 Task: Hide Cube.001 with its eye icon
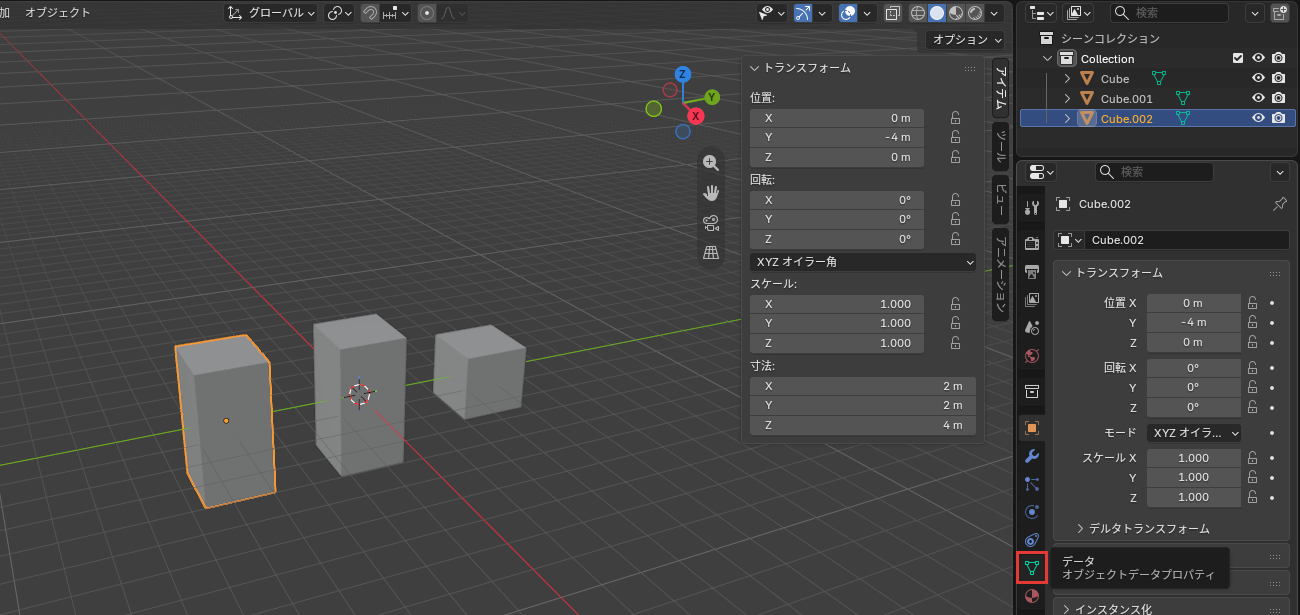coord(1259,98)
